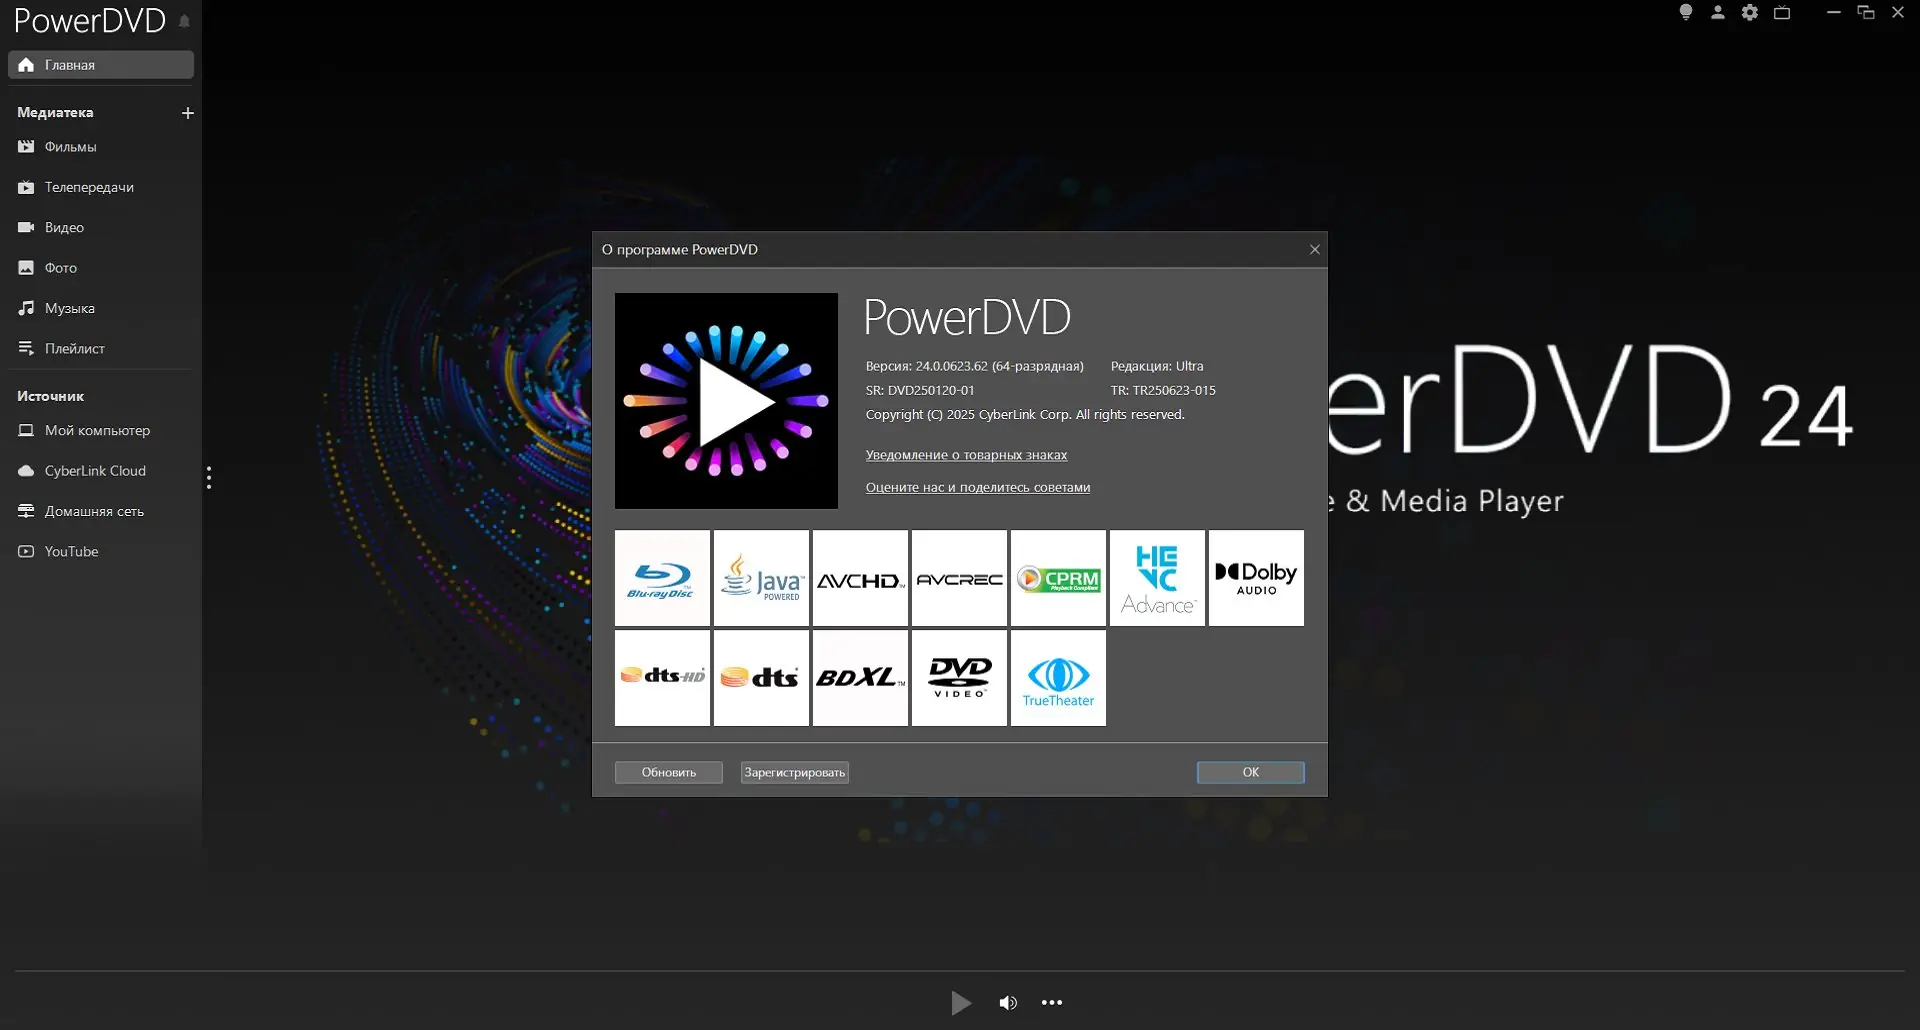Click the Редакция: Ultra text
Image resolution: width=1920 pixels, height=1030 pixels.
point(1157,366)
